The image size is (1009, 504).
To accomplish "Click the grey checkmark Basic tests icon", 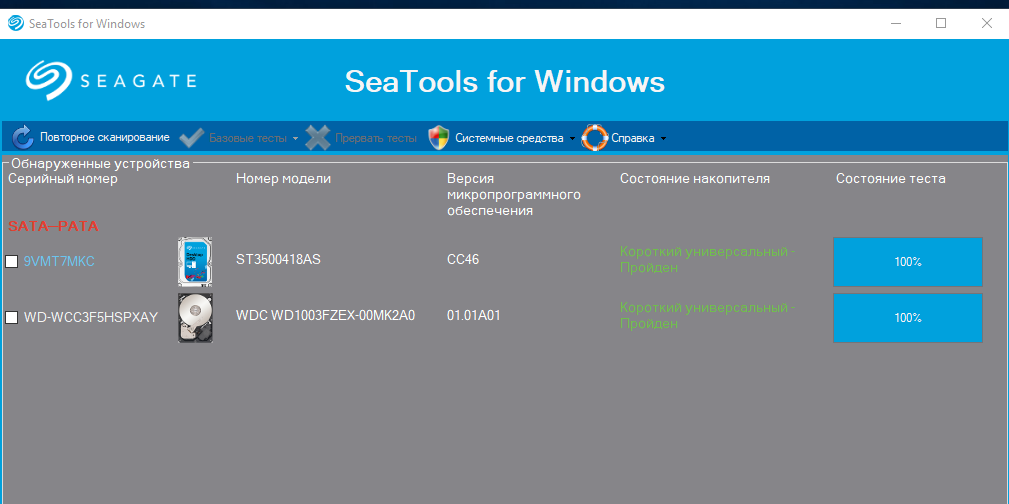I will coord(192,138).
